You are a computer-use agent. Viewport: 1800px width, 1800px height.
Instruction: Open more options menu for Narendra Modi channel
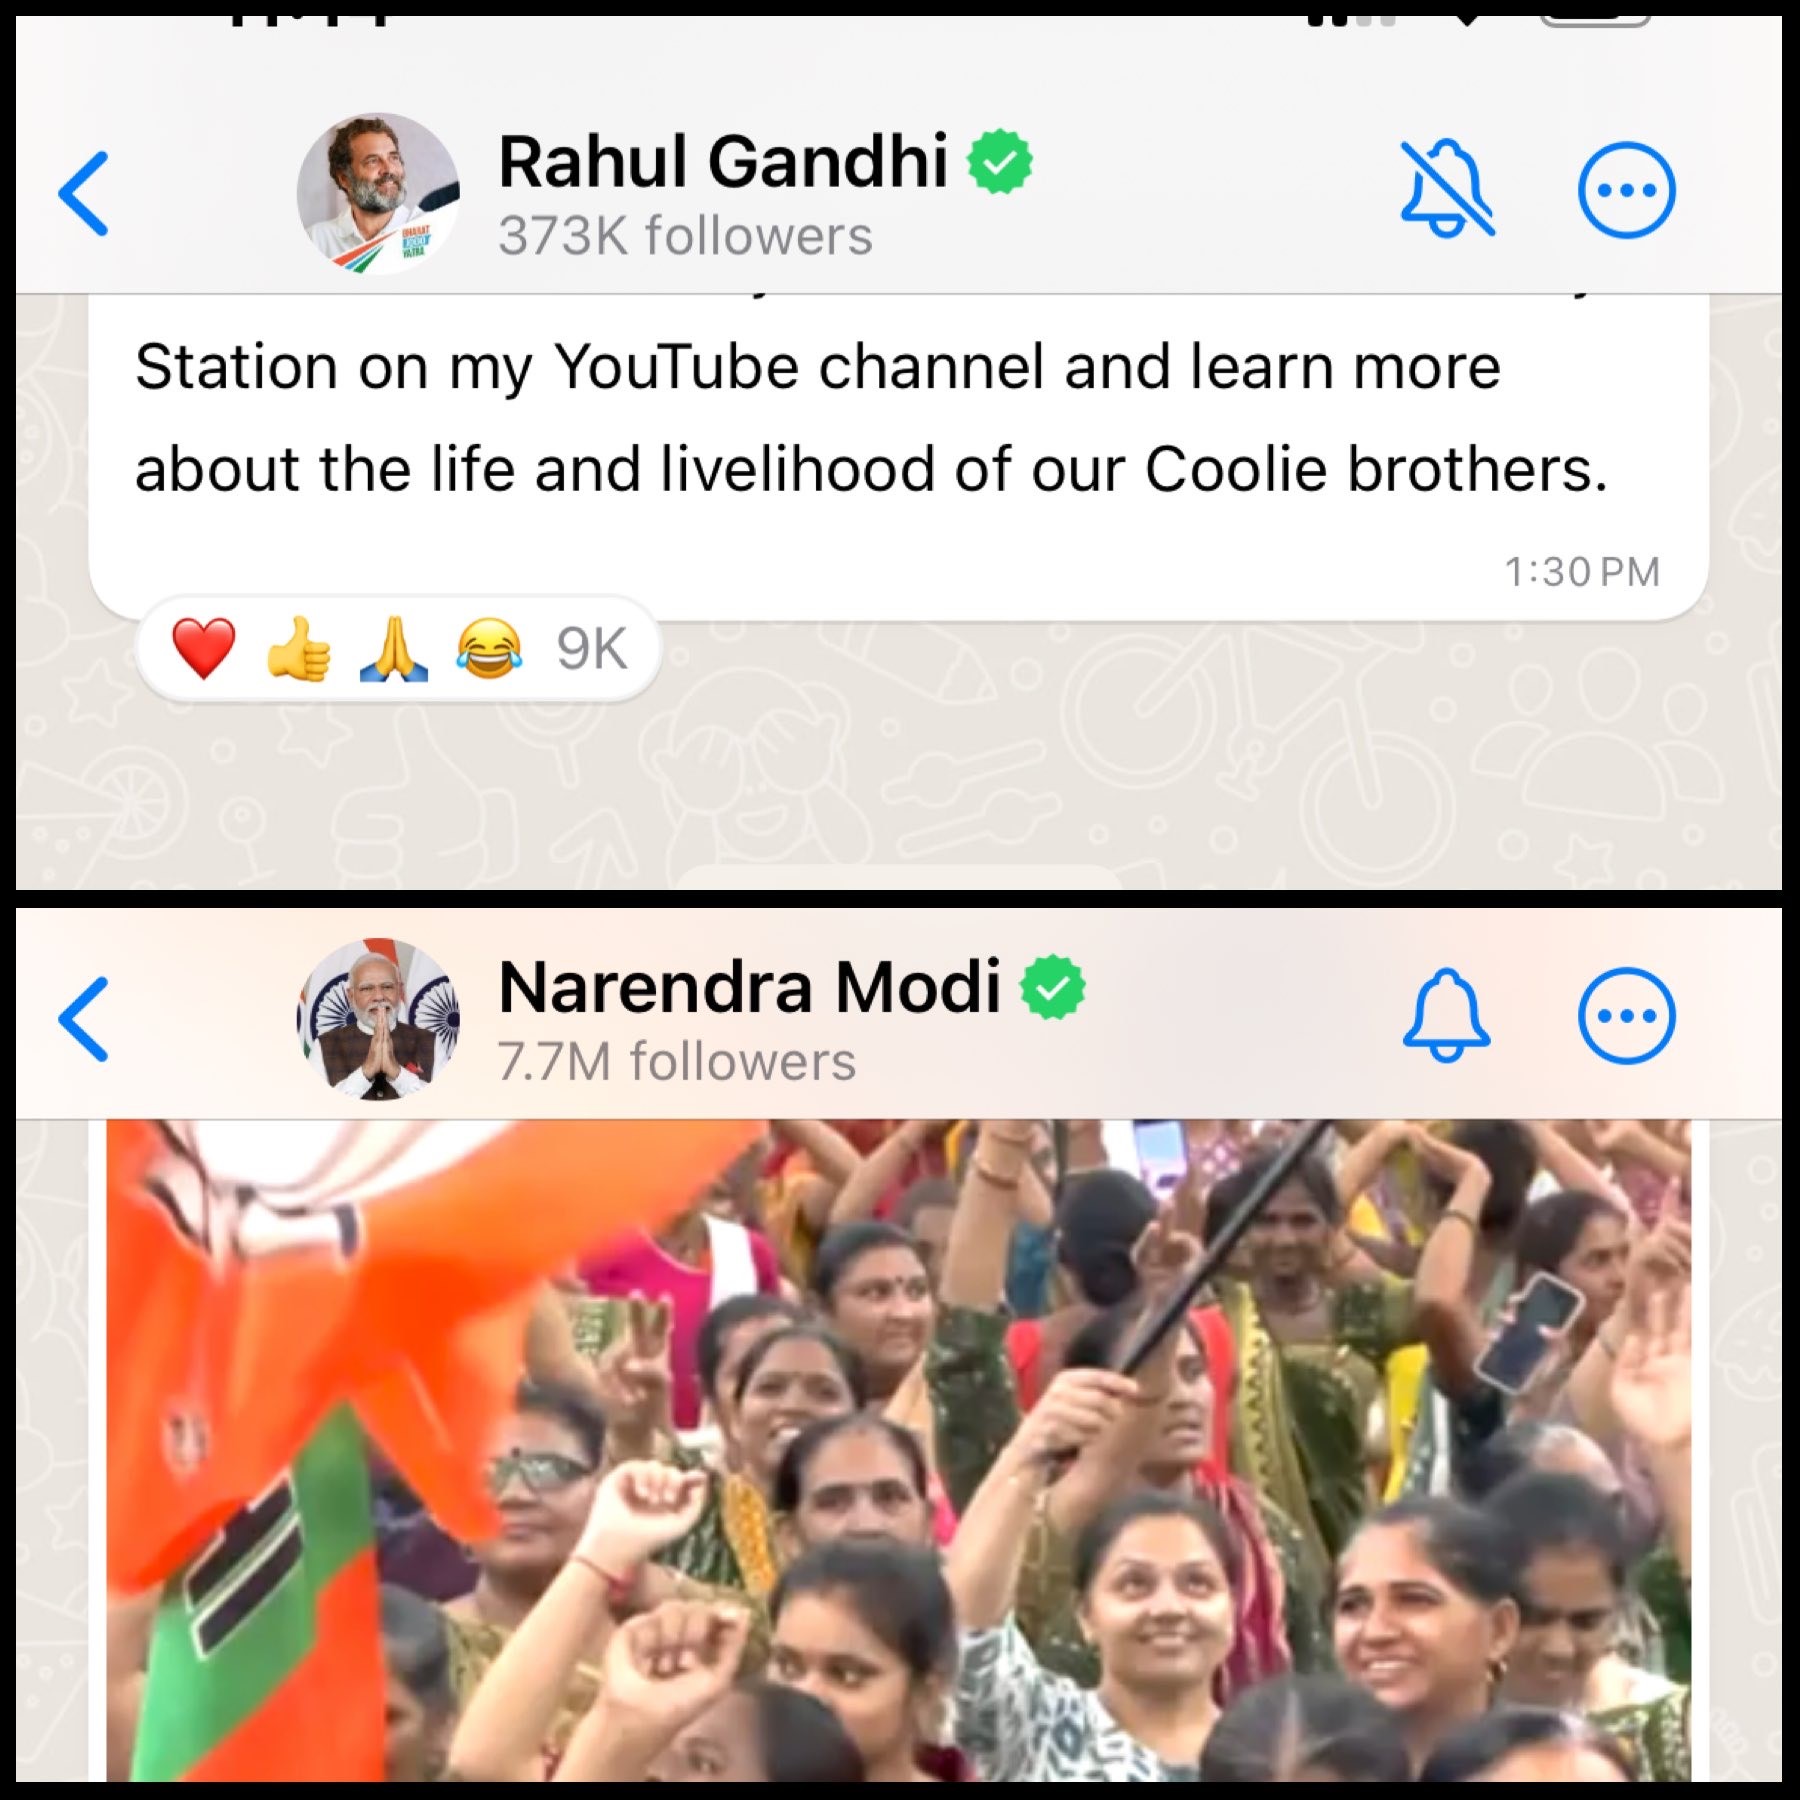[1627, 1016]
